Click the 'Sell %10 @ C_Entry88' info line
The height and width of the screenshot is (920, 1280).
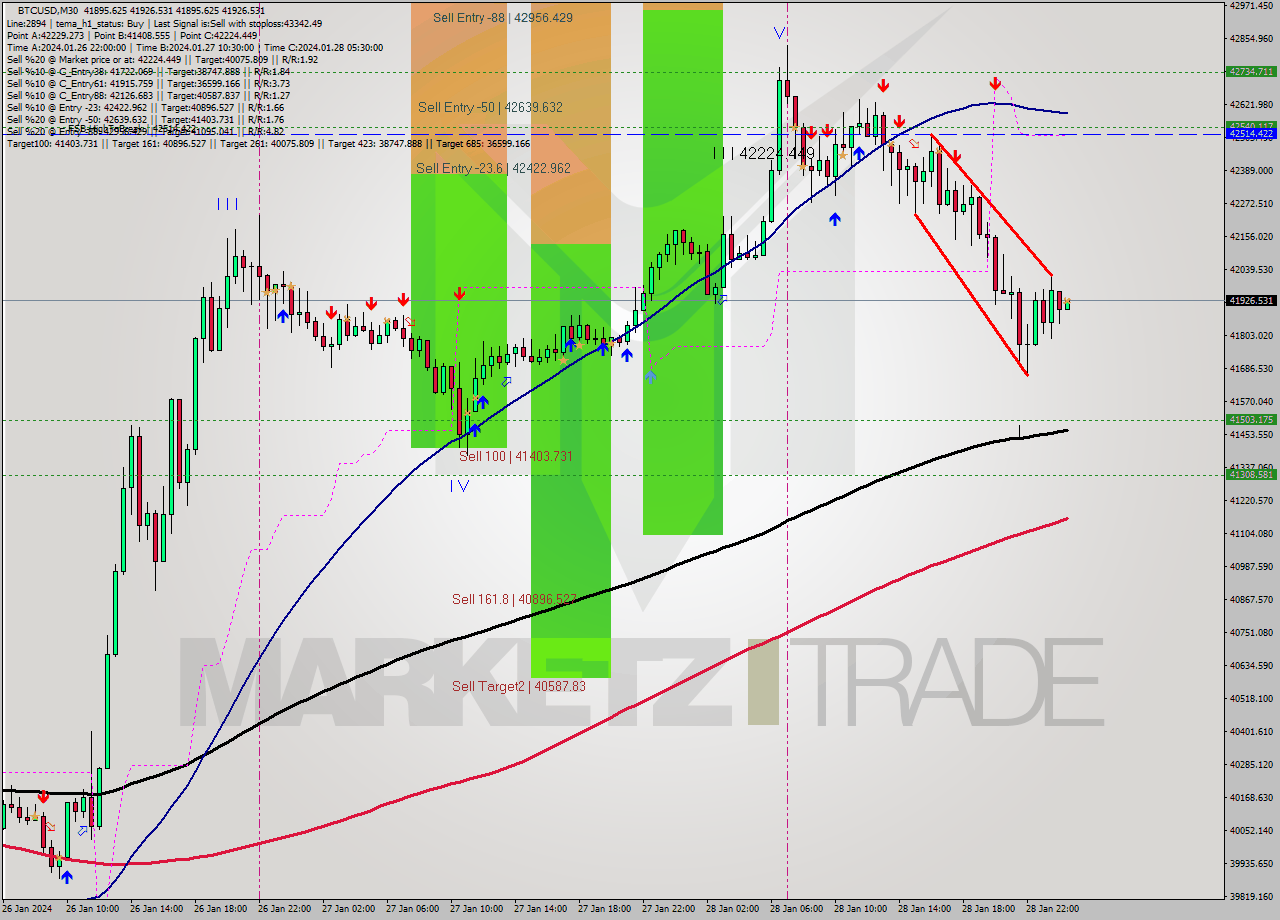click(x=148, y=95)
